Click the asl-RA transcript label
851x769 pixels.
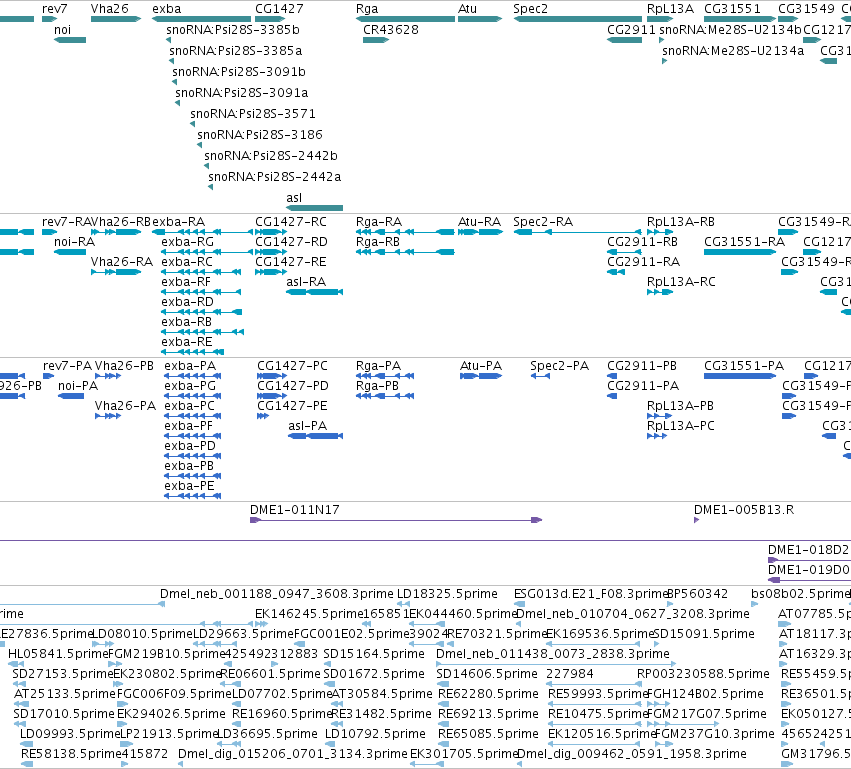click(x=306, y=282)
